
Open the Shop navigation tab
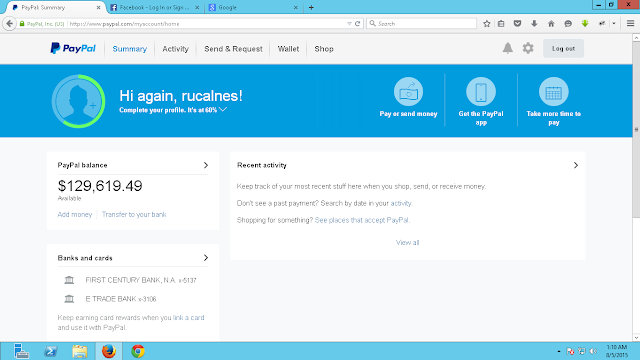(x=324, y=49)
